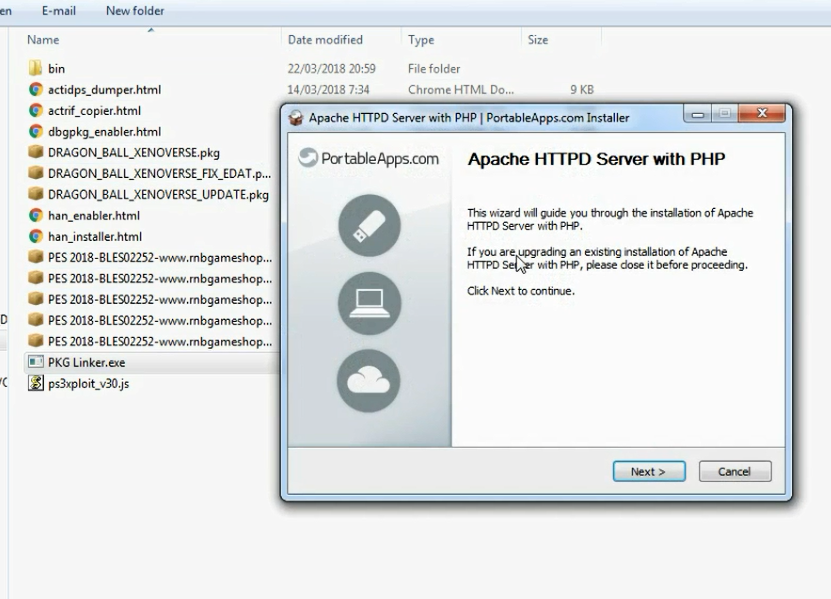Click package icon of DRAGON_BALL_XENOVERSE_FIX_EDAT file

pyautogui.click(x=36, y=173)
